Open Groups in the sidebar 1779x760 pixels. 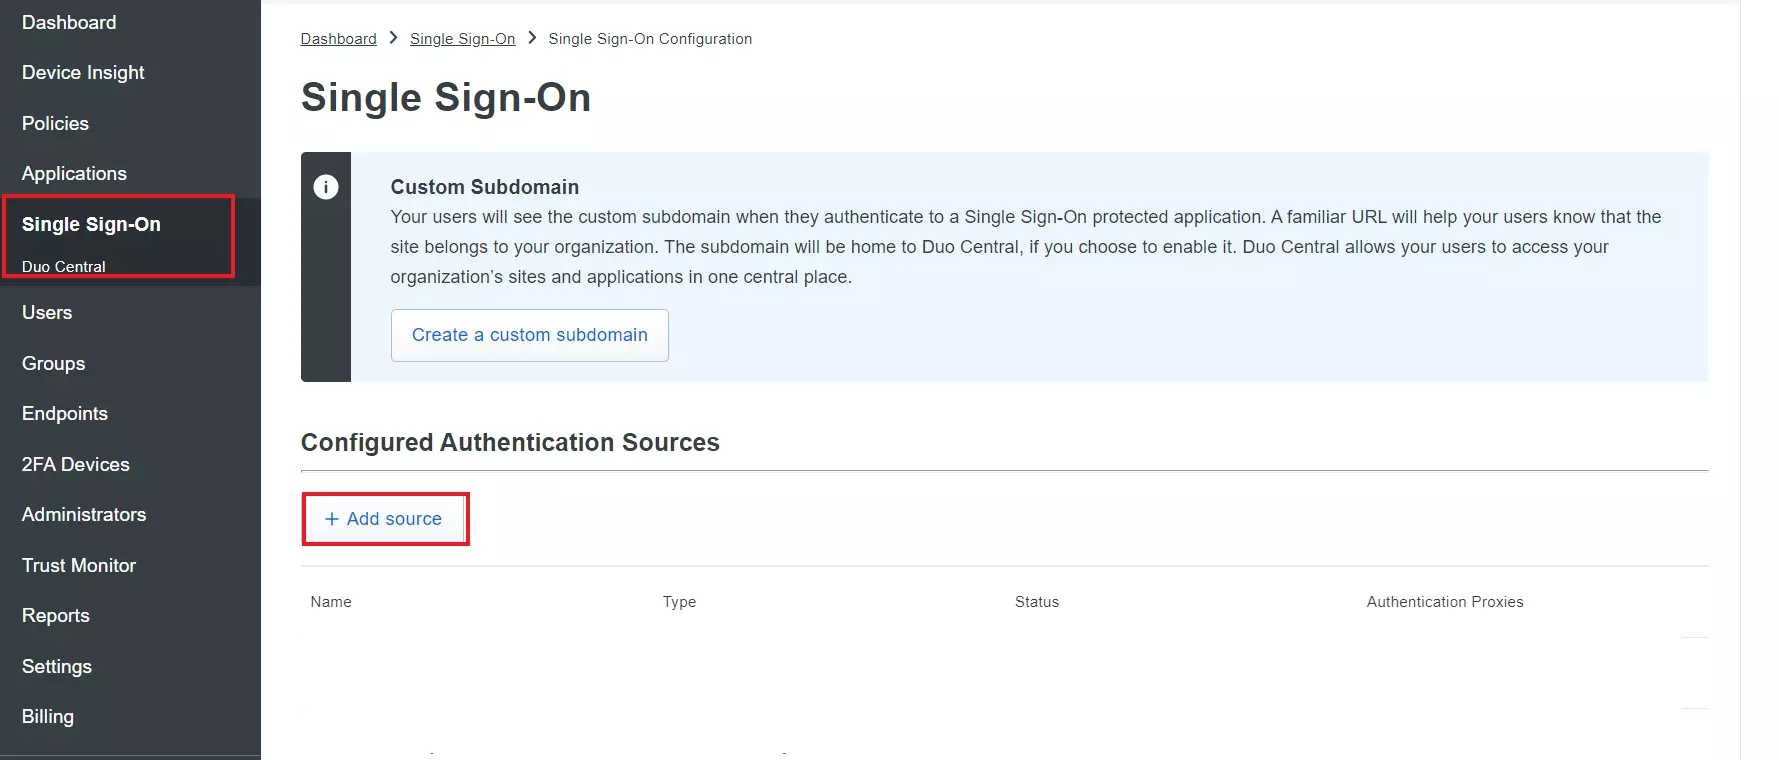coord(53,364)
